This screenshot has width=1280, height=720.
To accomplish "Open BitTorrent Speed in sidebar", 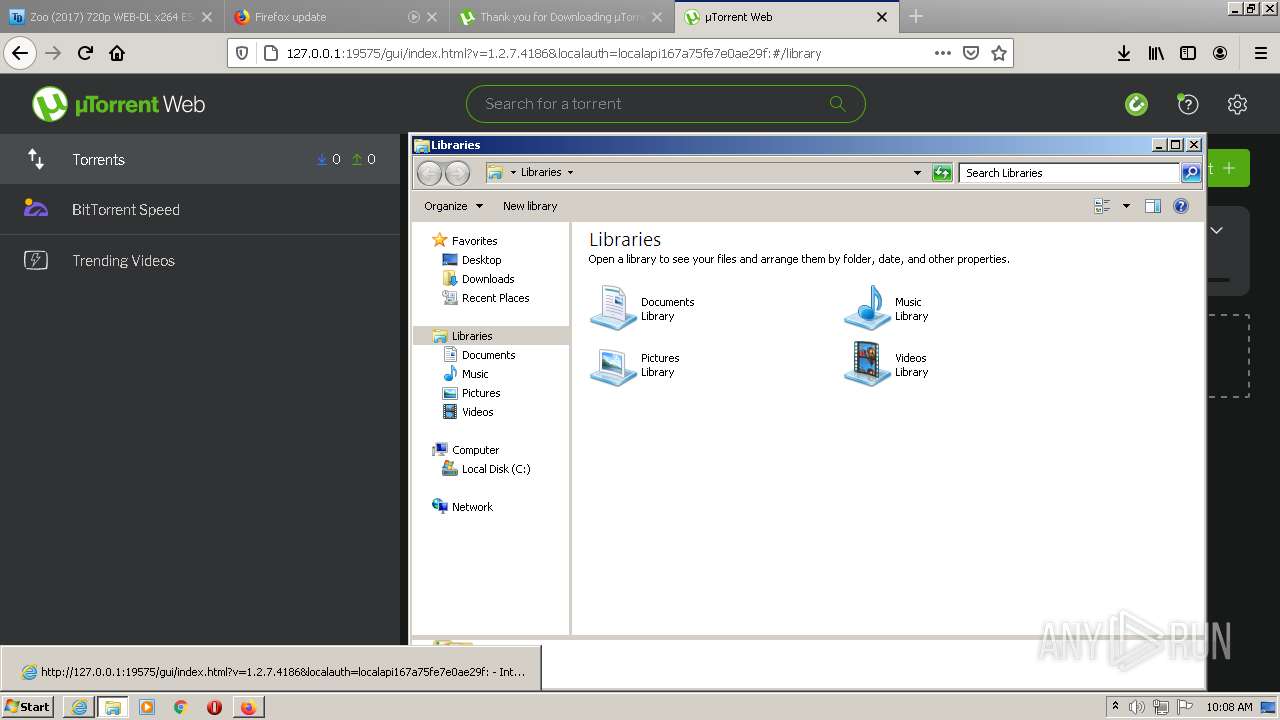I will click(x=200, y=209).
